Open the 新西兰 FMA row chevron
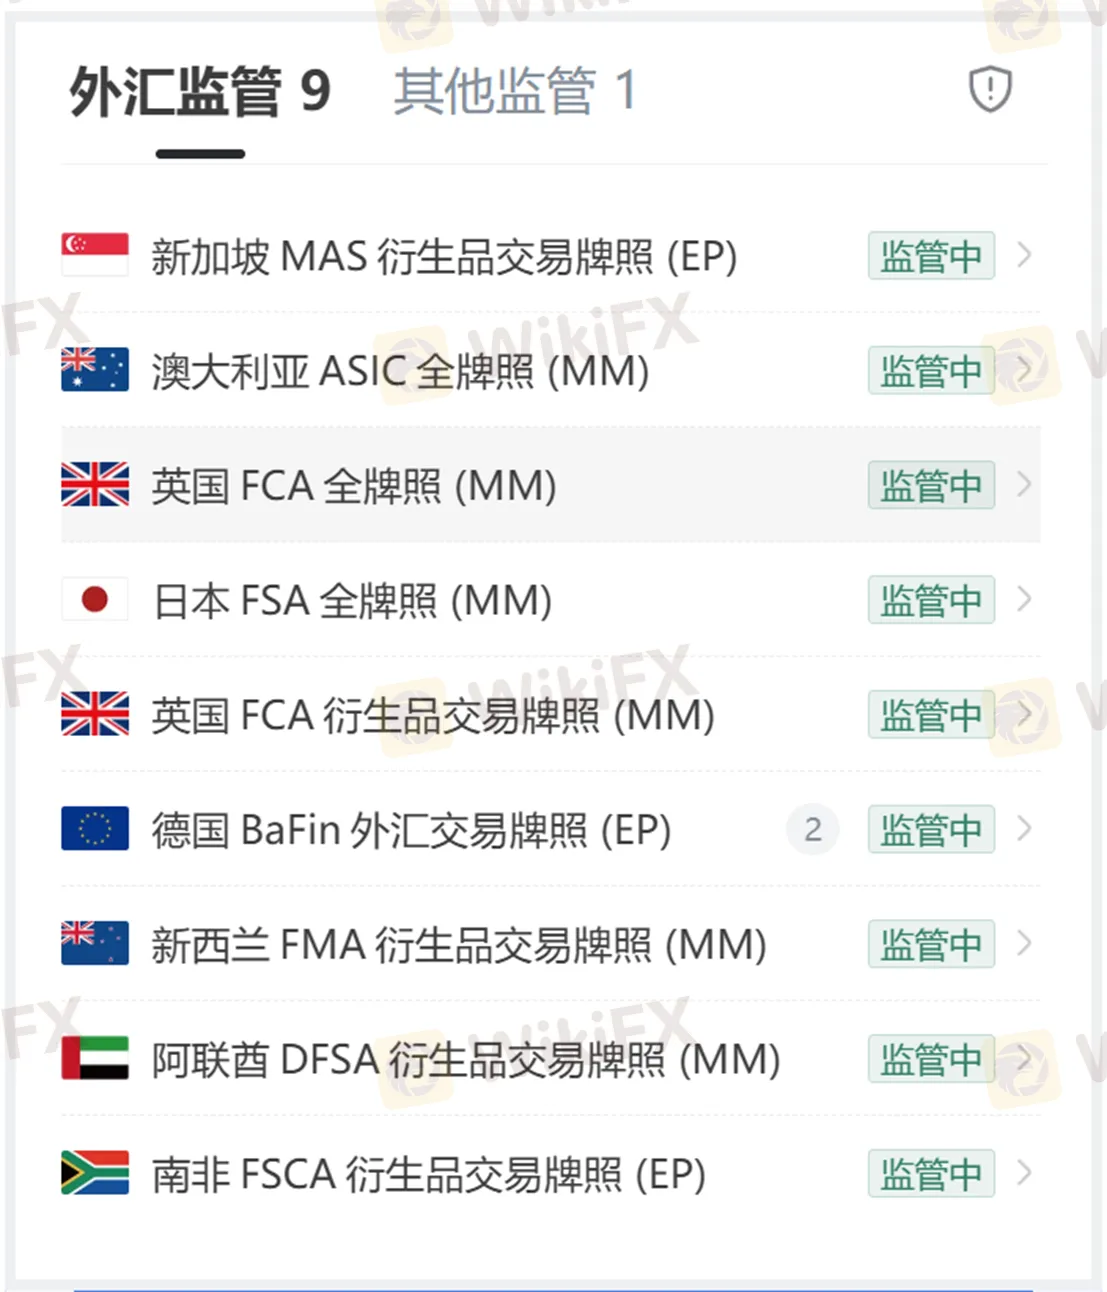 (x=1024, y=943)
